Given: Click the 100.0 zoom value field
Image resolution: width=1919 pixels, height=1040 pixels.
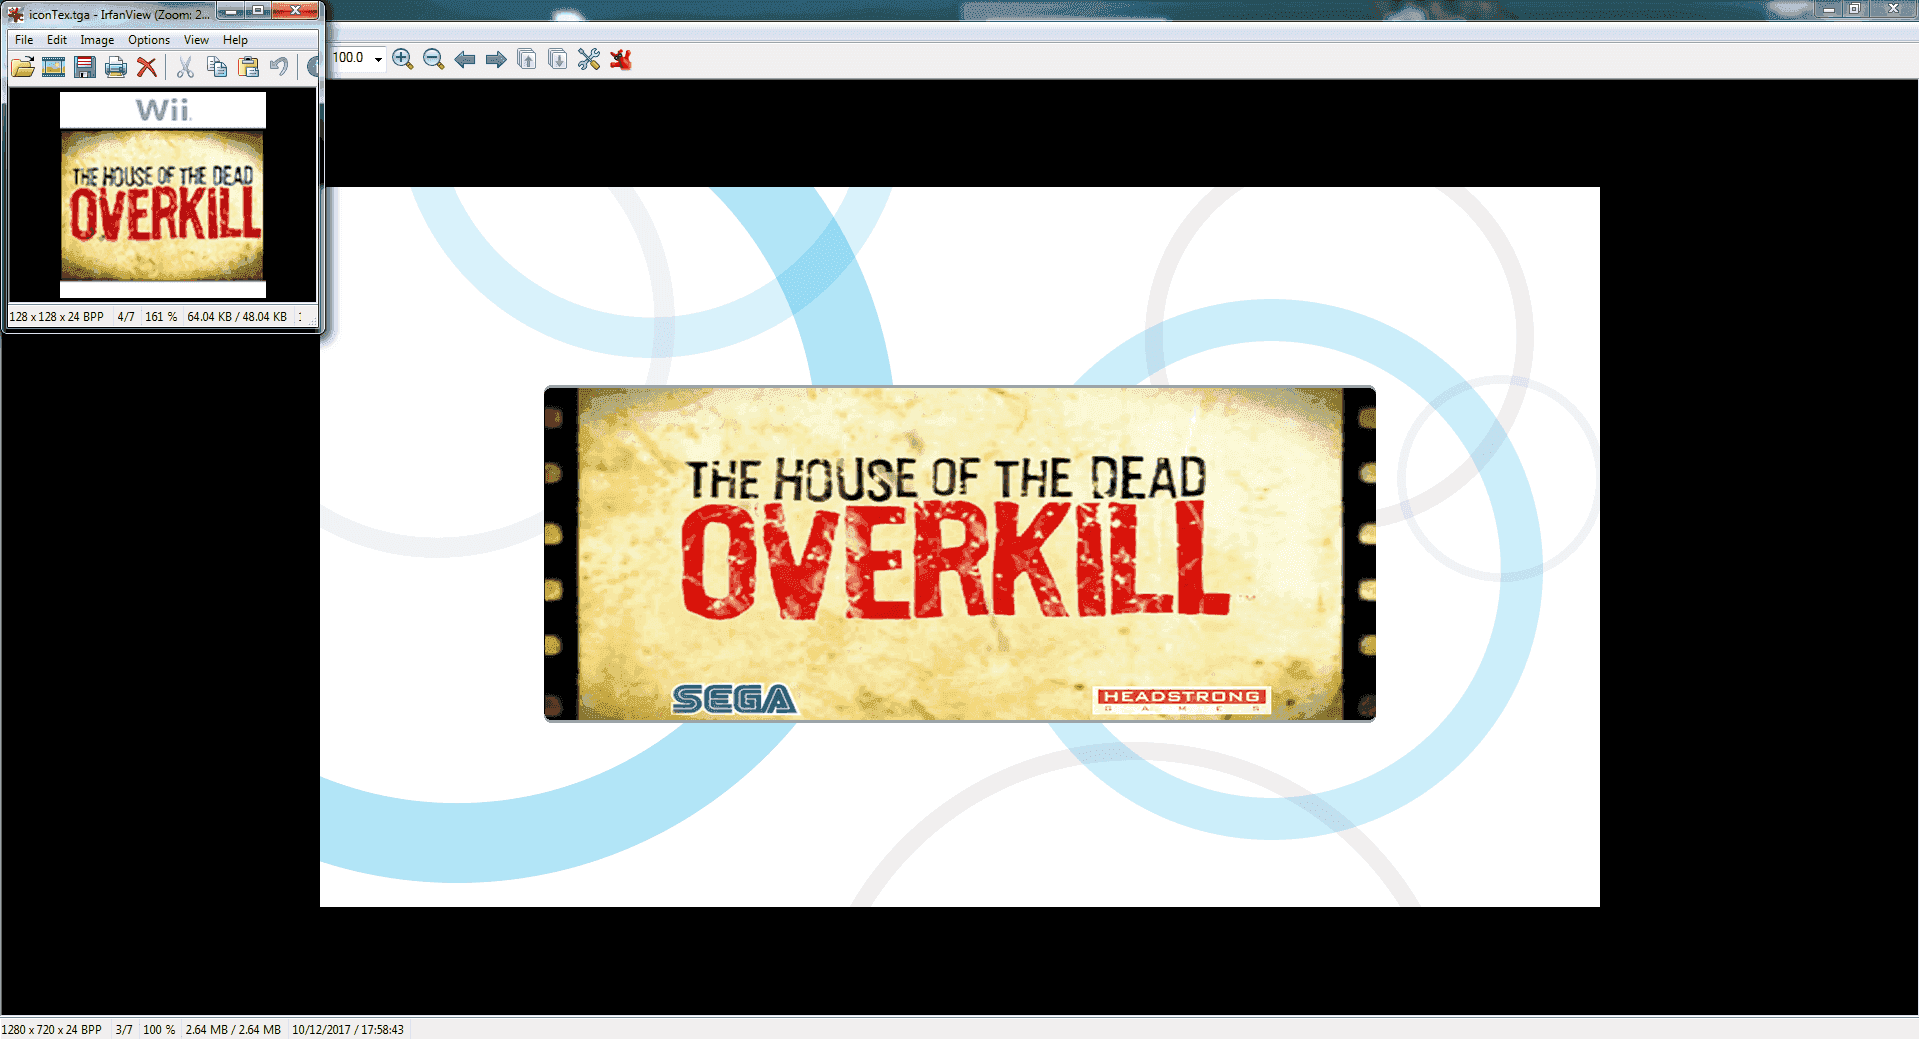Looking at the screenshot, I should click(350, 58).
